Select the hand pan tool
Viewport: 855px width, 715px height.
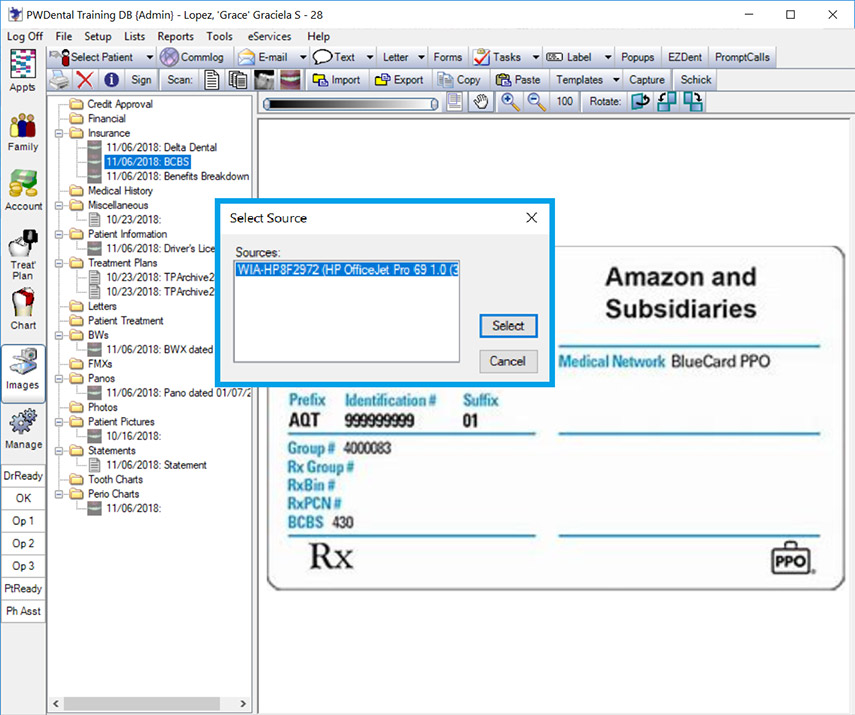pyautogui.click(x=480, y=102)
